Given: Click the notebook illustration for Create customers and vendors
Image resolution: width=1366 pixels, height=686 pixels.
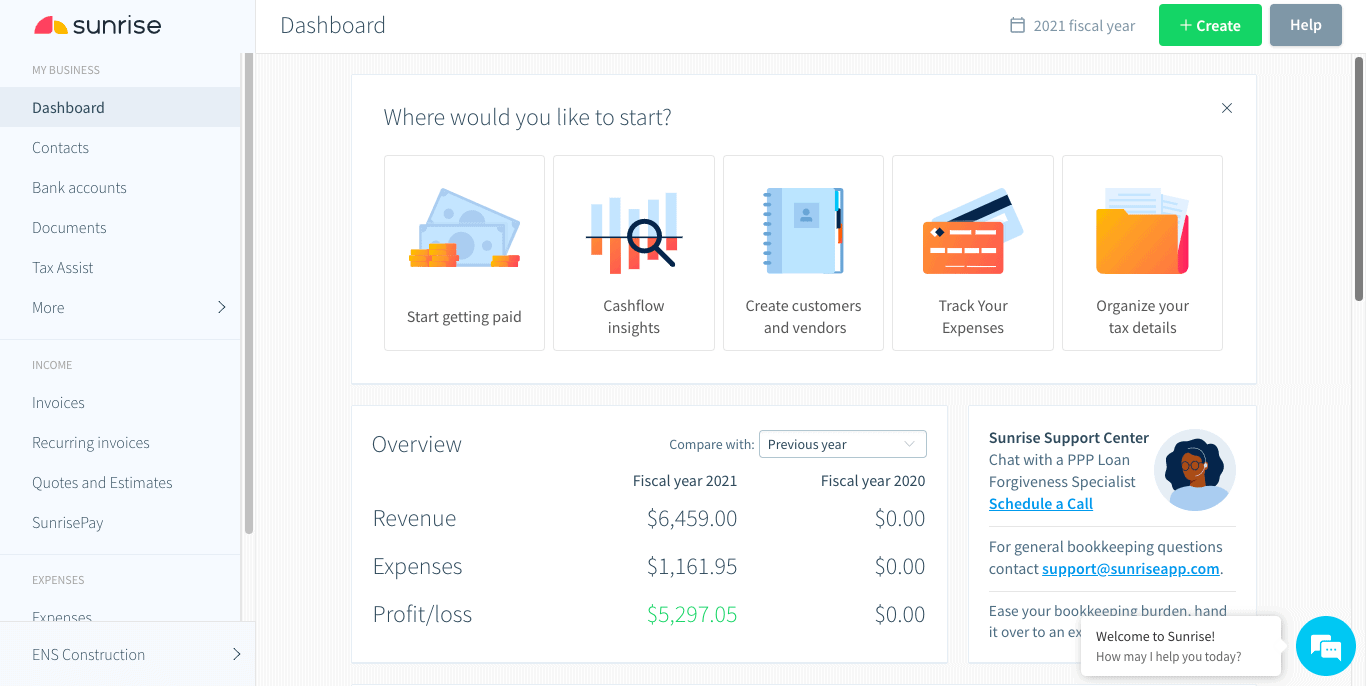Looking at the screenshot, I should [x=804, y=231].
